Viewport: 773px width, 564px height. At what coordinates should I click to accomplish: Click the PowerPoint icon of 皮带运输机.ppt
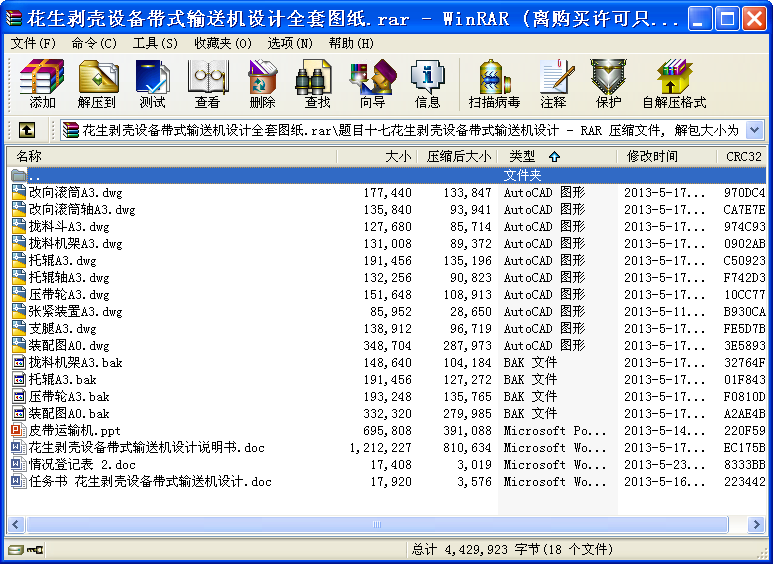(x=19, y=430)
